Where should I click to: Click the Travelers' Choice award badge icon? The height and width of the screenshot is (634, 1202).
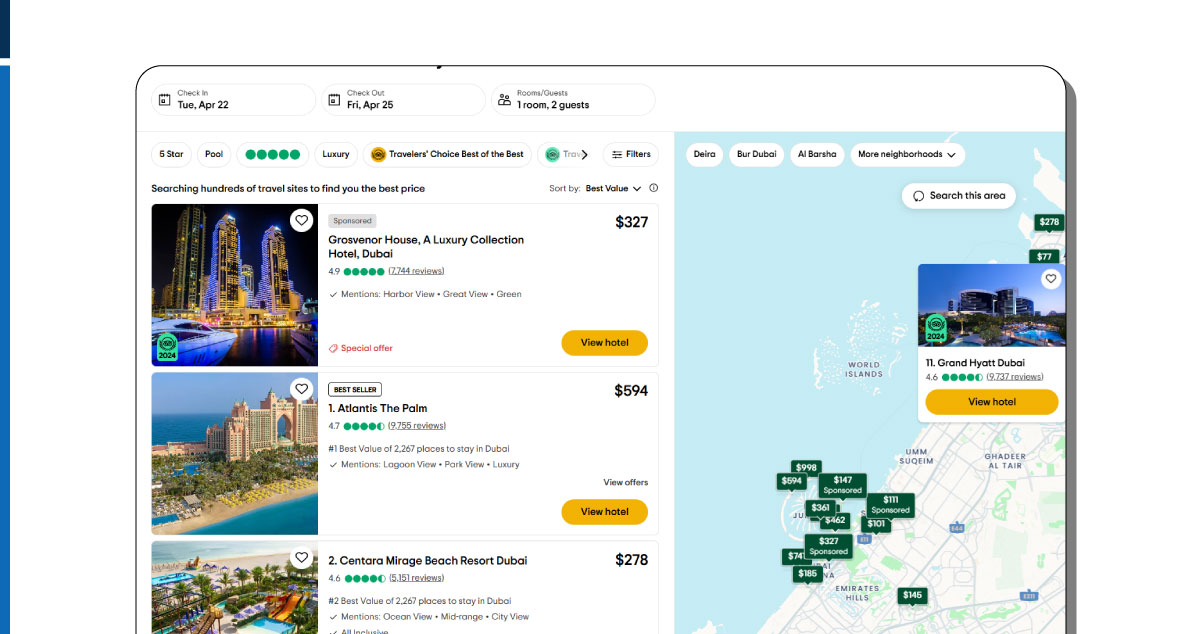tap(378, 154)
